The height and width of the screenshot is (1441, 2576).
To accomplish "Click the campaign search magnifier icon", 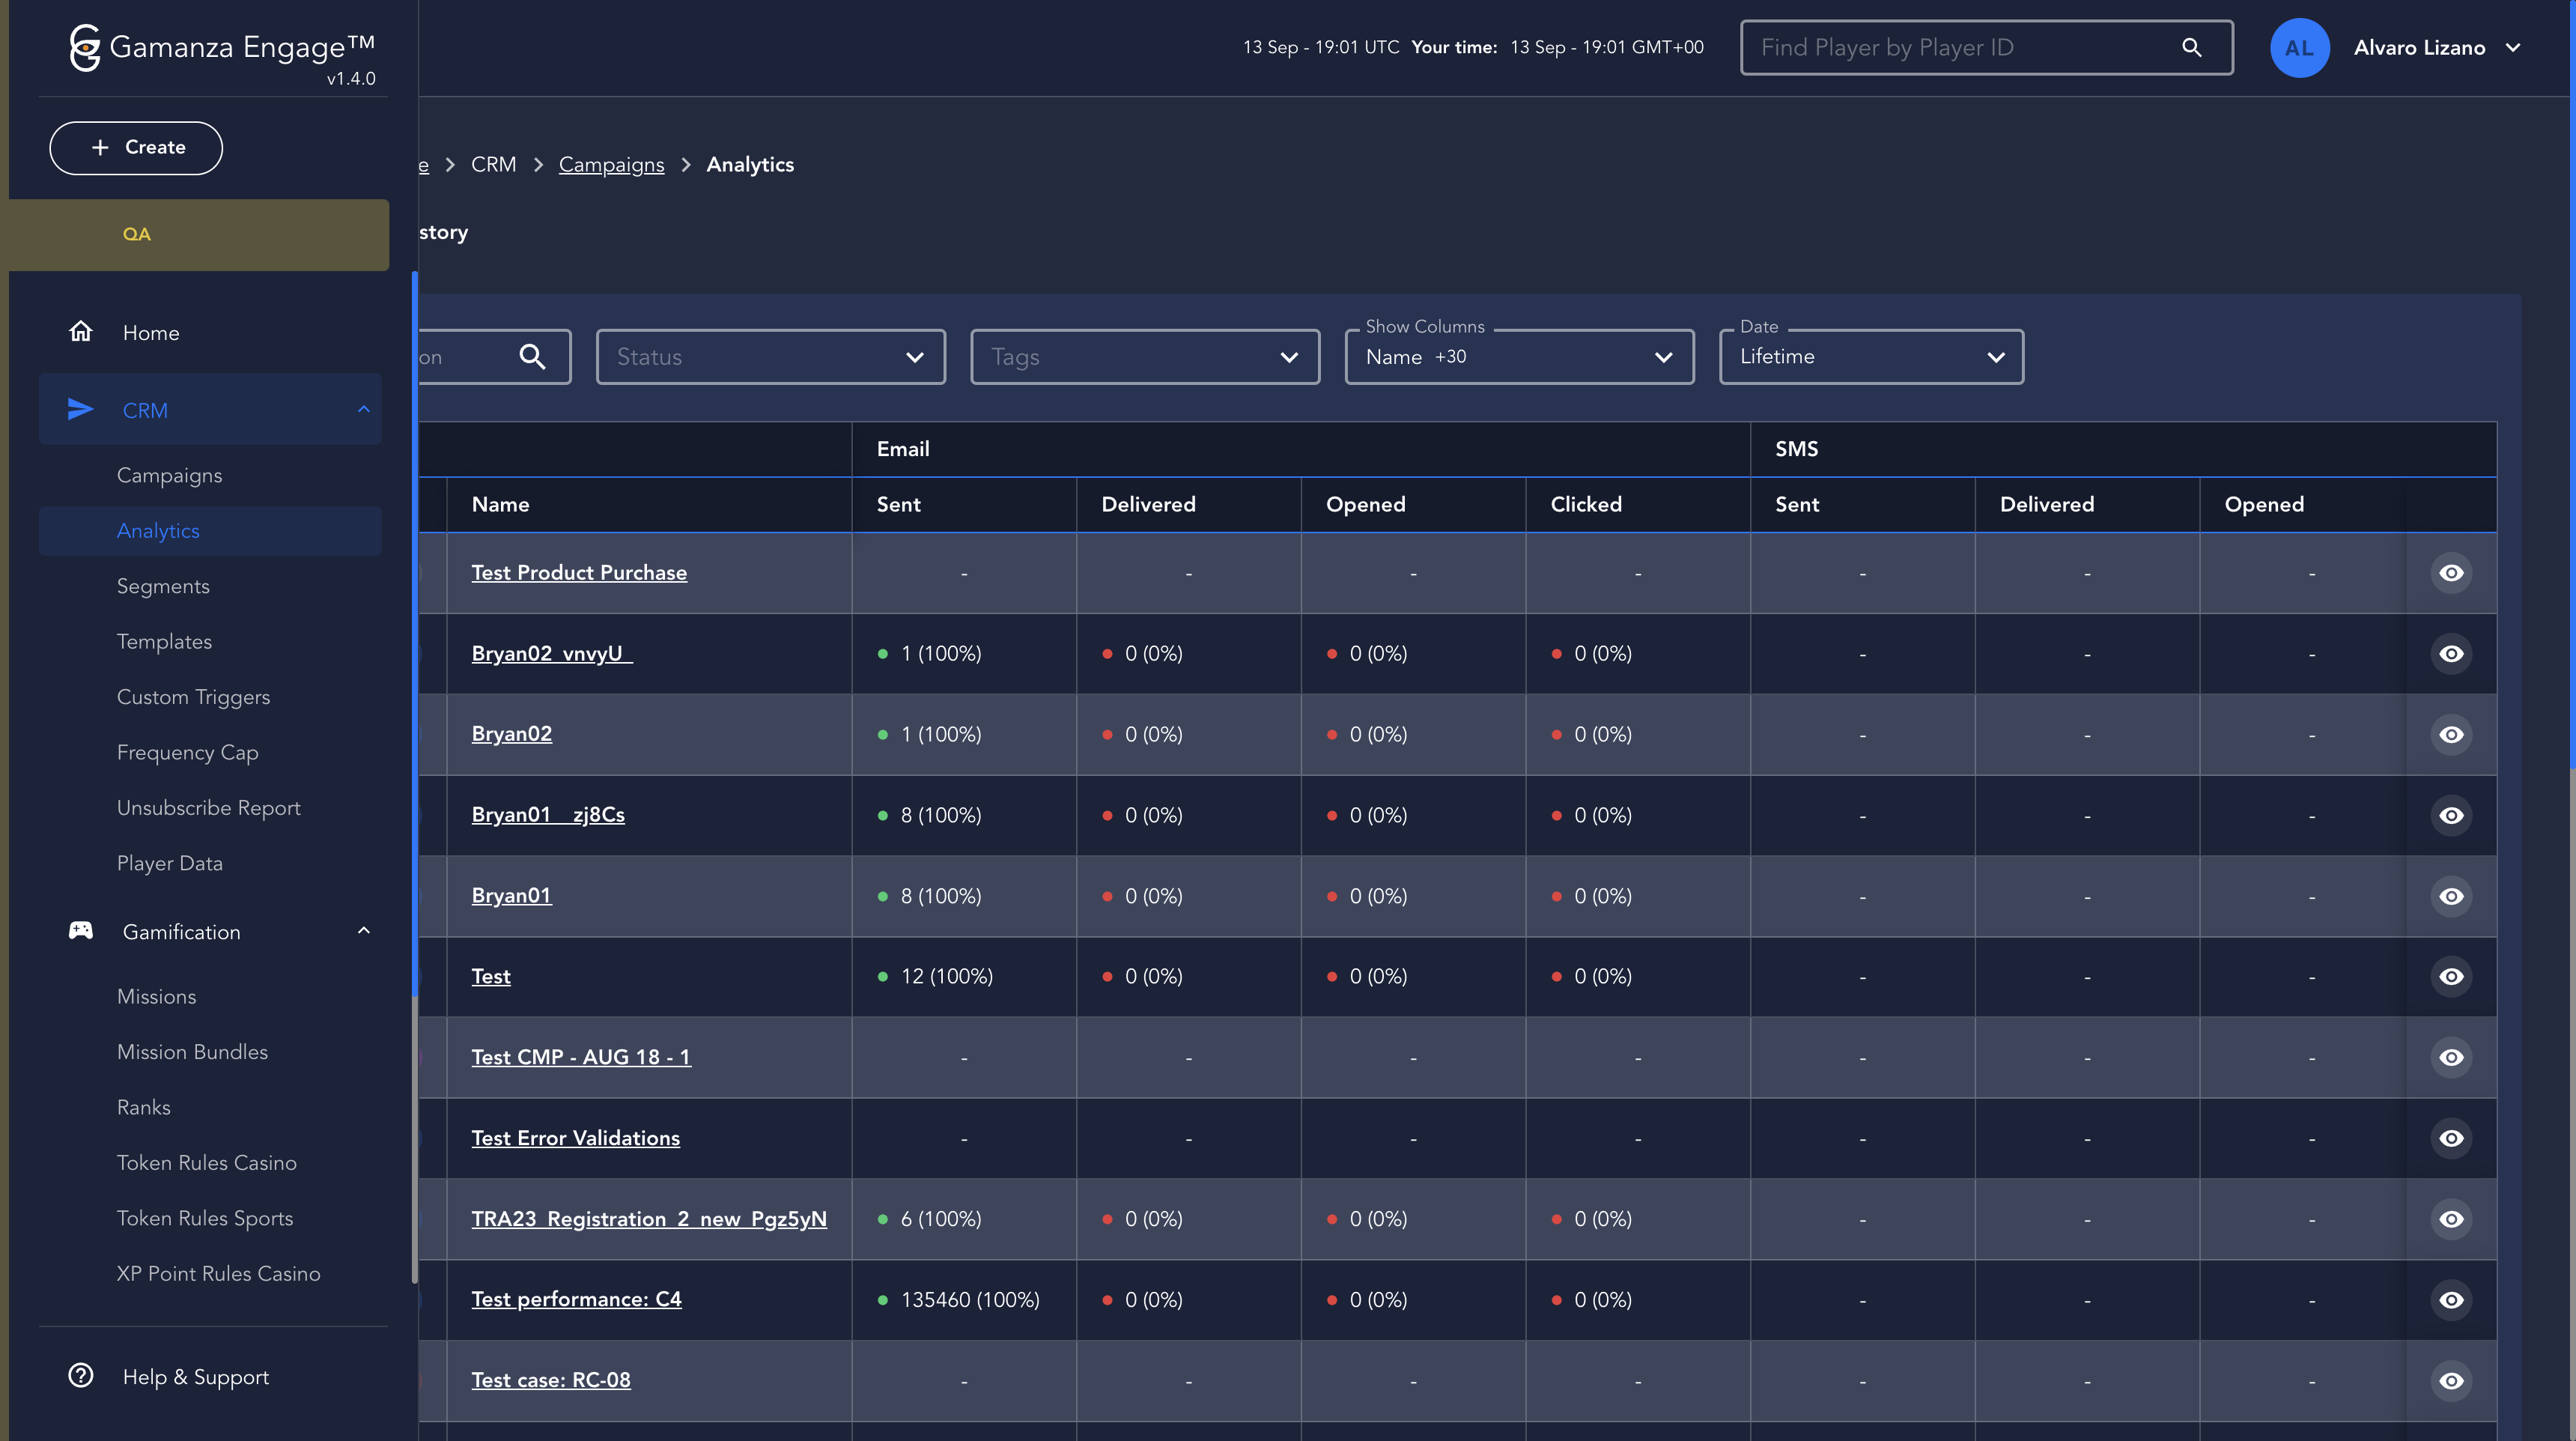I will (532, 357).
